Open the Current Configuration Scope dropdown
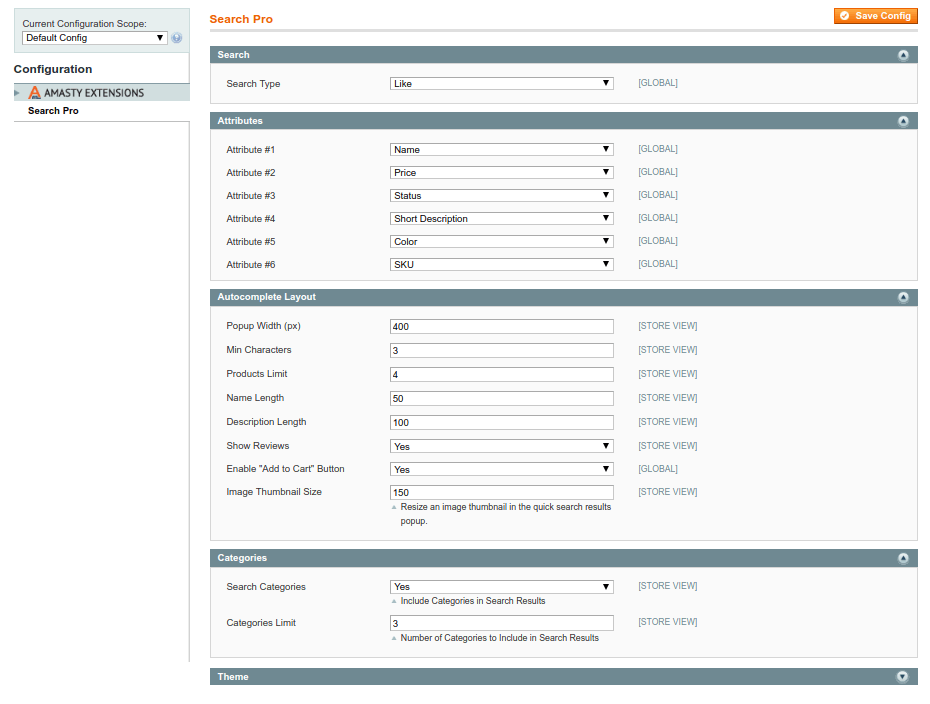 tap(95, 38)
